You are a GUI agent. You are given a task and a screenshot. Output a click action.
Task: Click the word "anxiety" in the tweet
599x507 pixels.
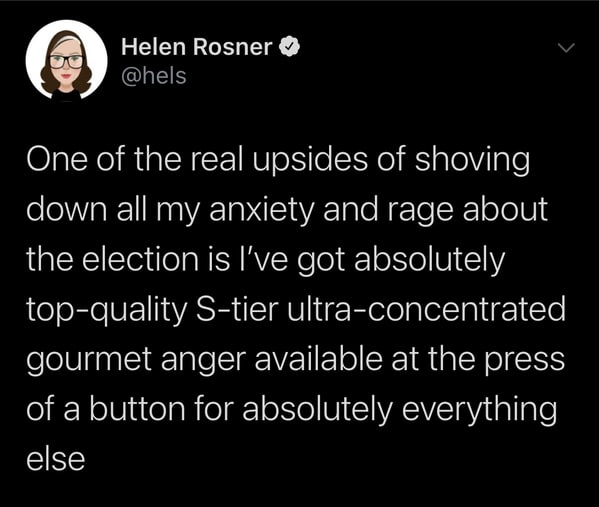pos(261,210)
